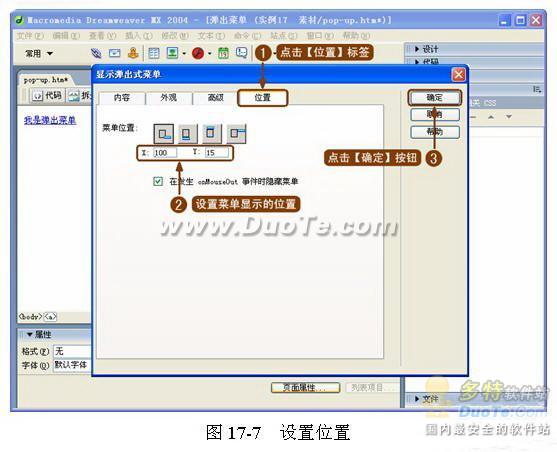
Task: Click the 页面属性 button
Action: pyautogui.click(x=305, y=387)
